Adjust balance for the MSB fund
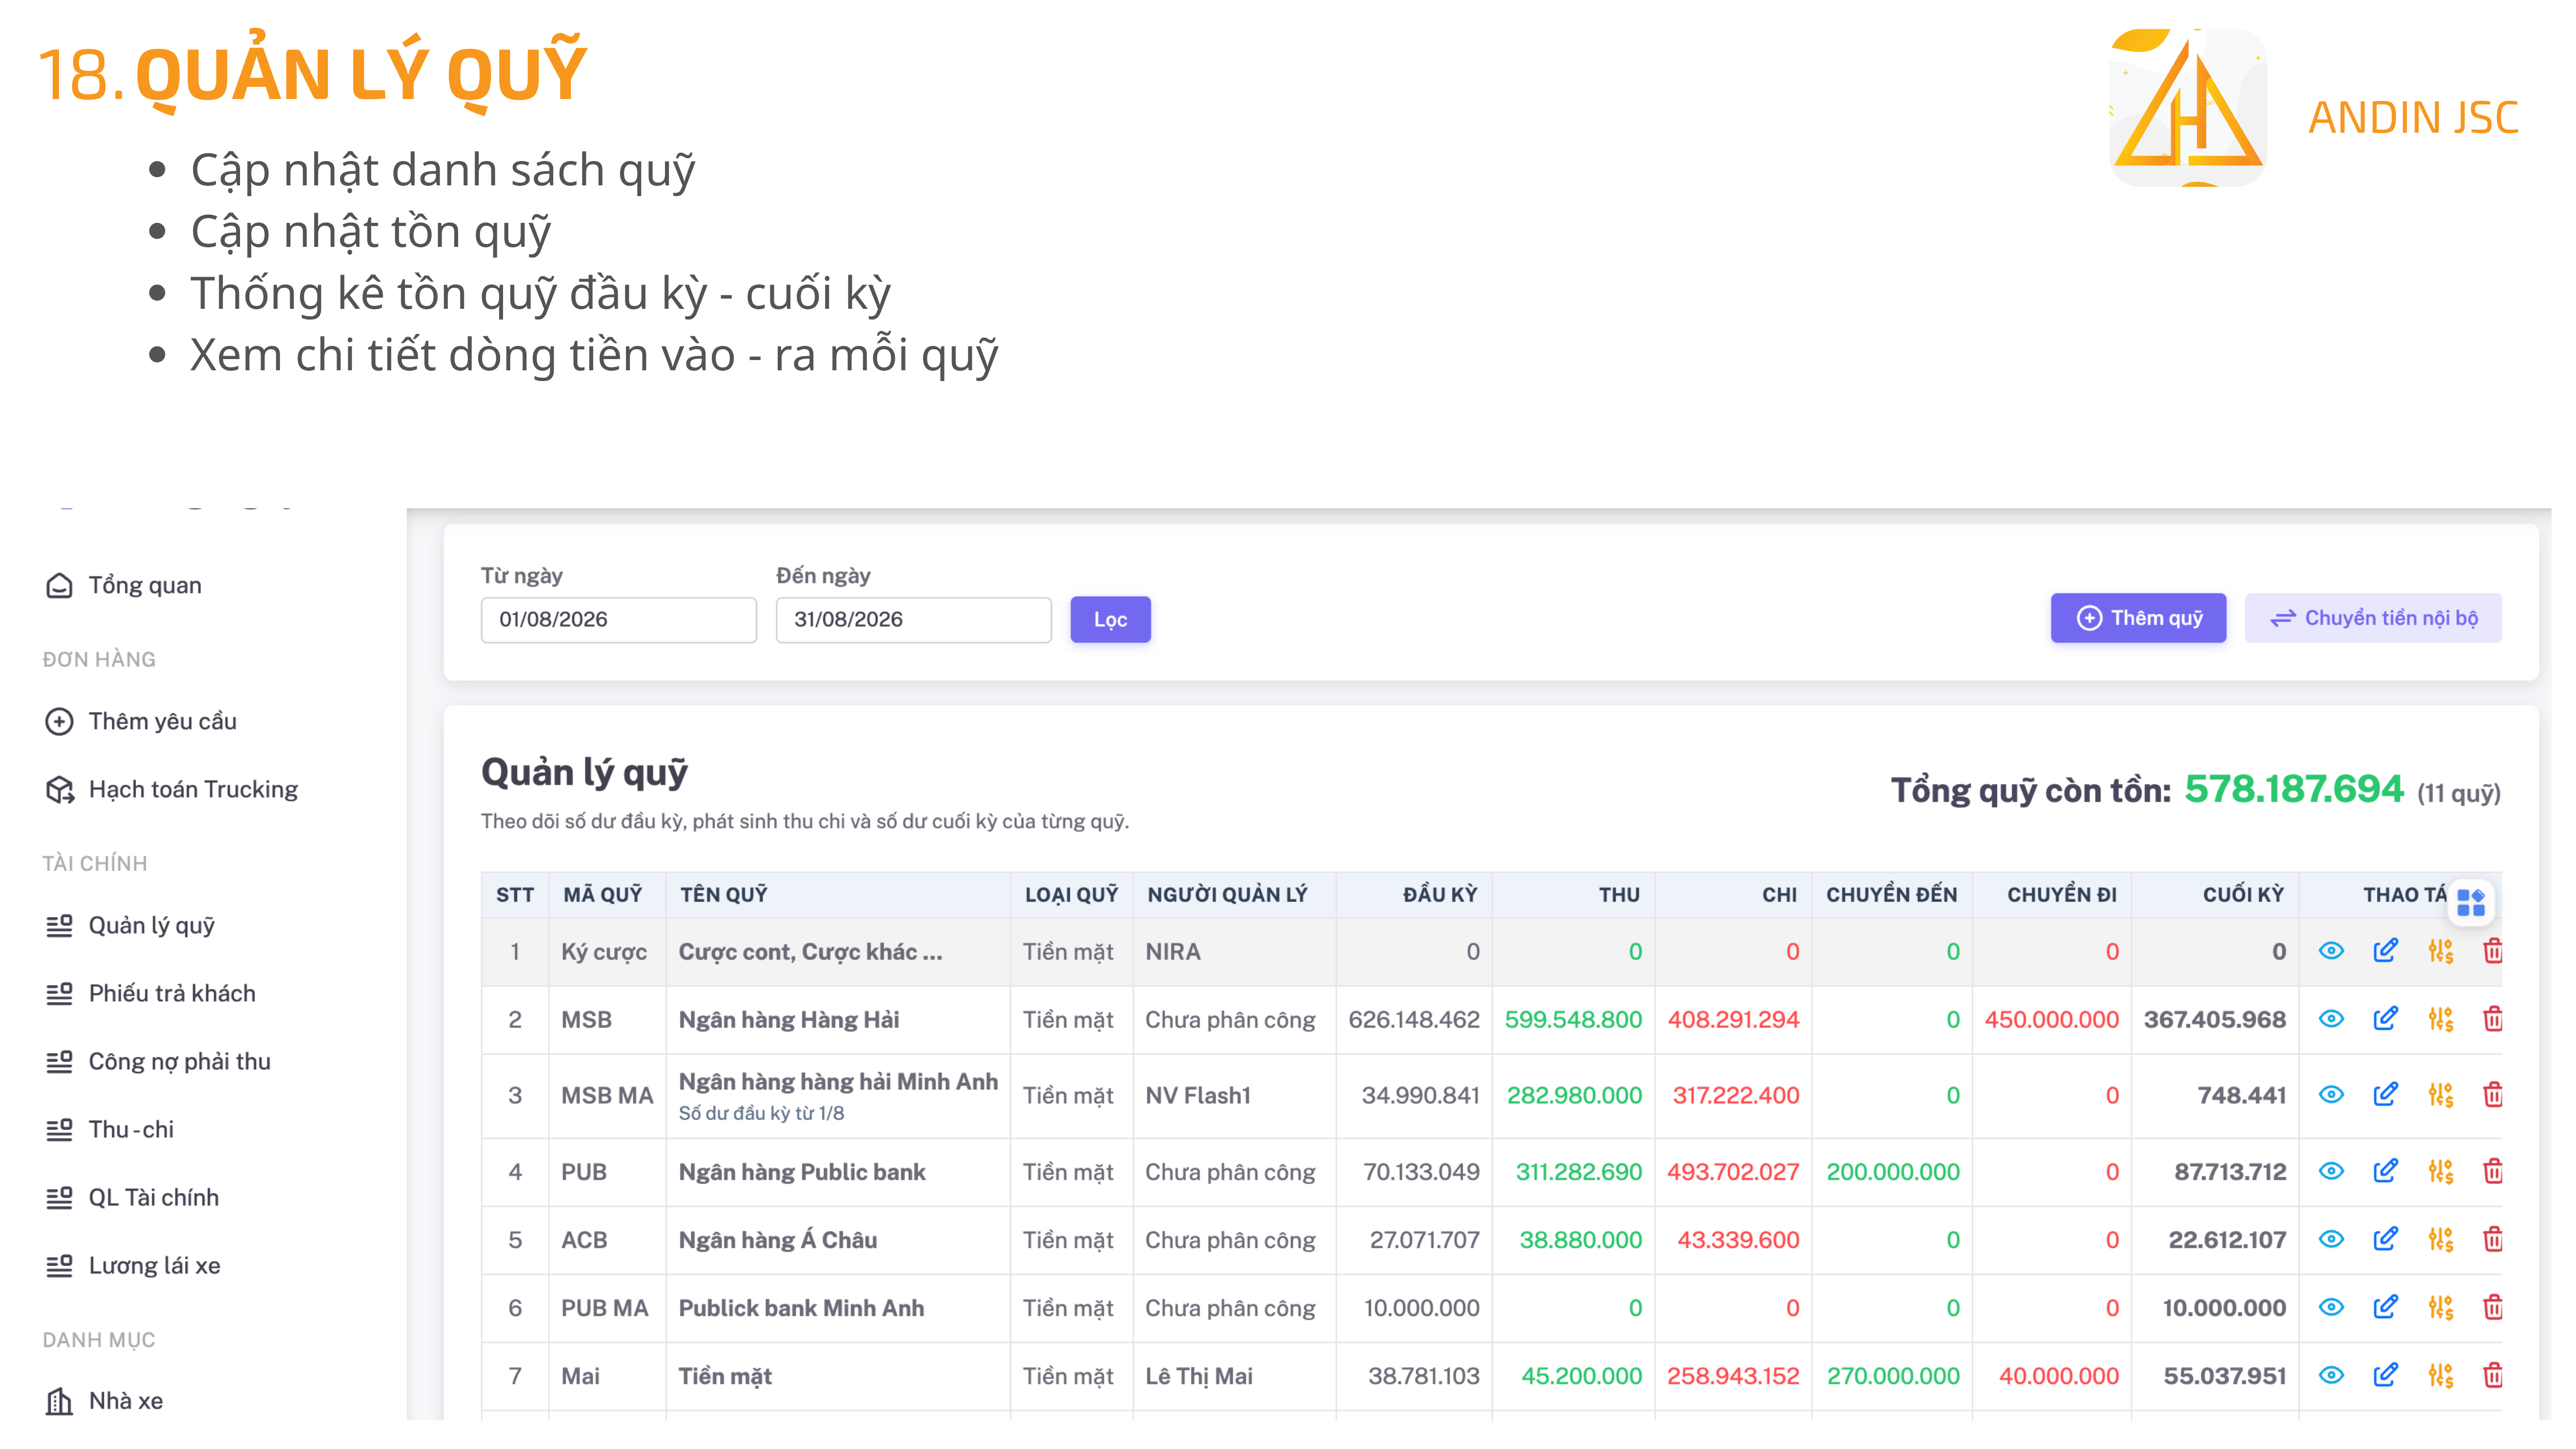2576x1449 pixels. tap(2440, 1019)
